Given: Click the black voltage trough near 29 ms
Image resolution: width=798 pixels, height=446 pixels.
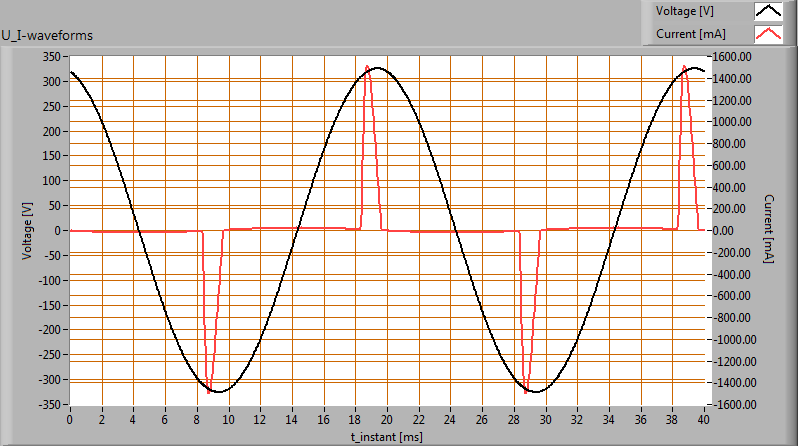Looking at the screenshot, I should (535, 391).
